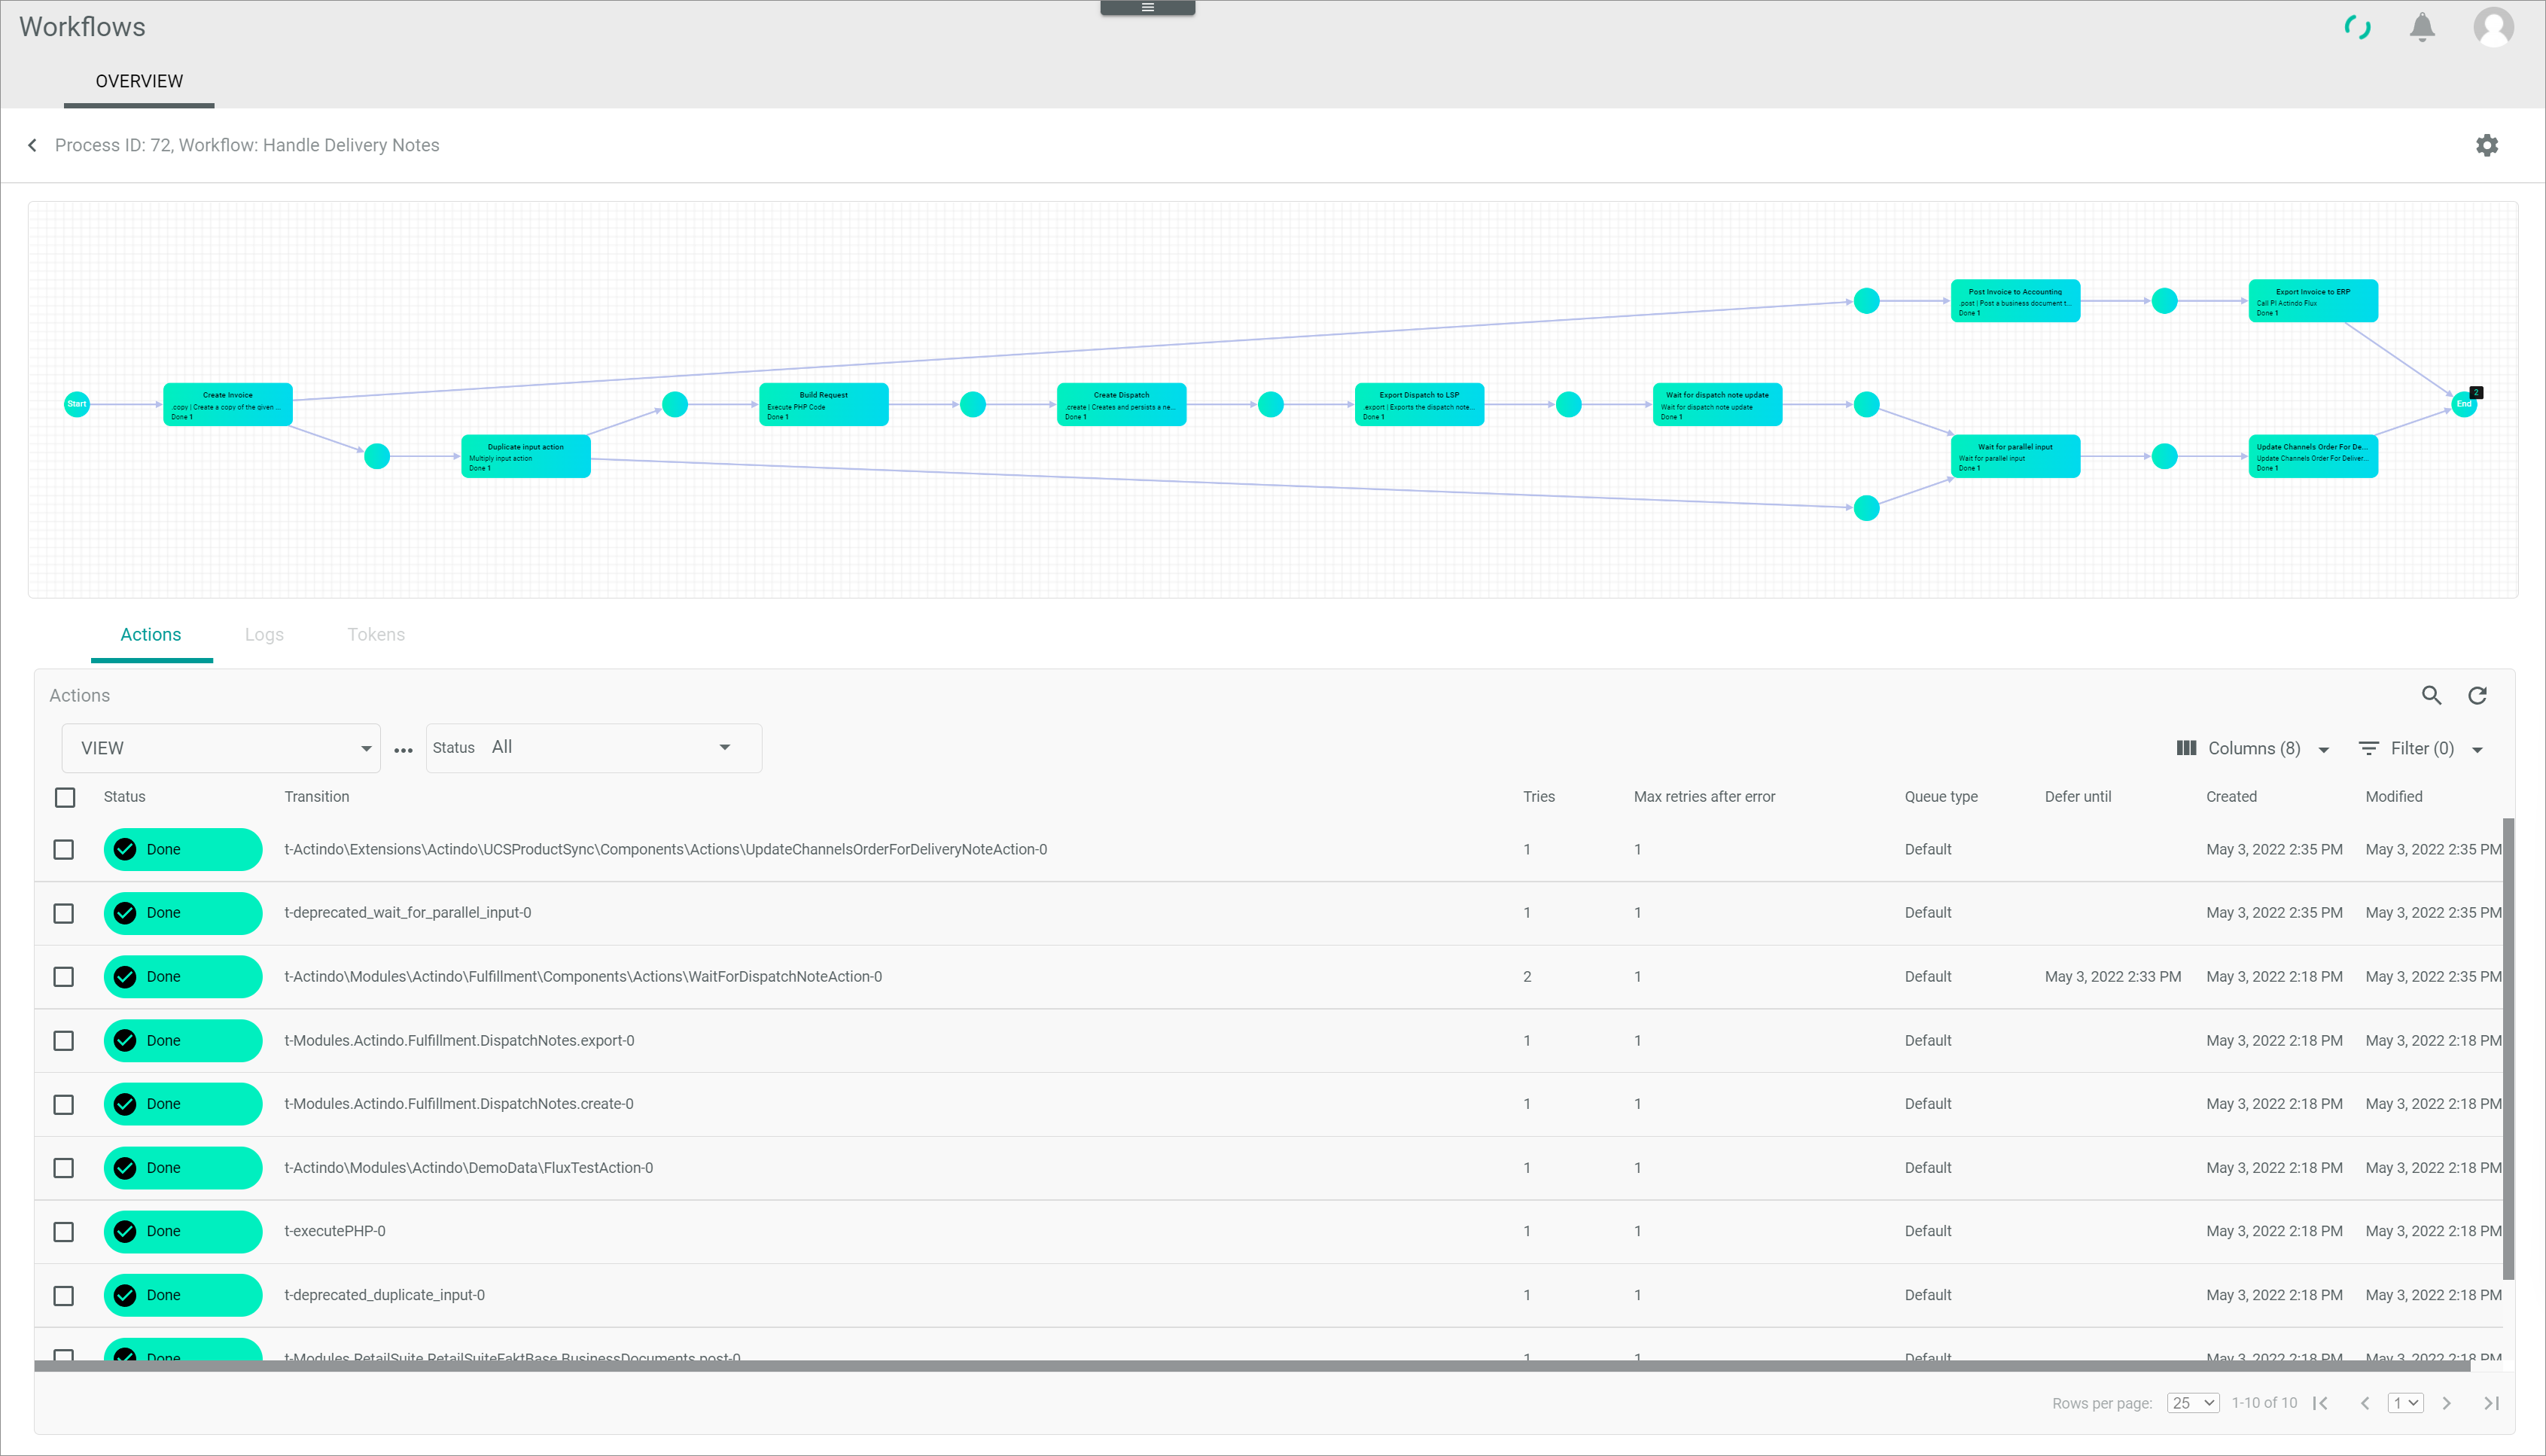The height and width of the screenshot is (1456, 2546).
Task: Open the VIEW dropdown
Action: 221,748
